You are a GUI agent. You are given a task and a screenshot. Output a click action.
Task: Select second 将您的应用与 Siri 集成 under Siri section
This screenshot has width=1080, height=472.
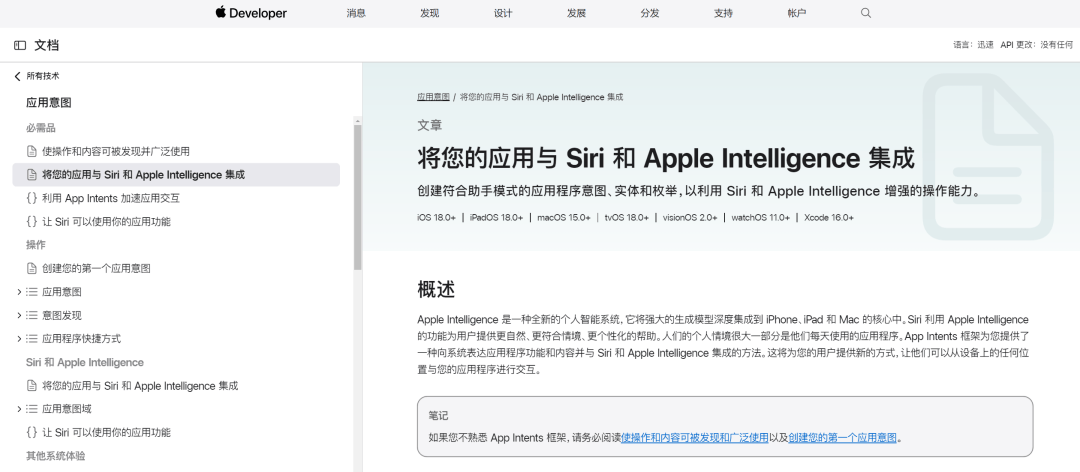tap(141, 386)
